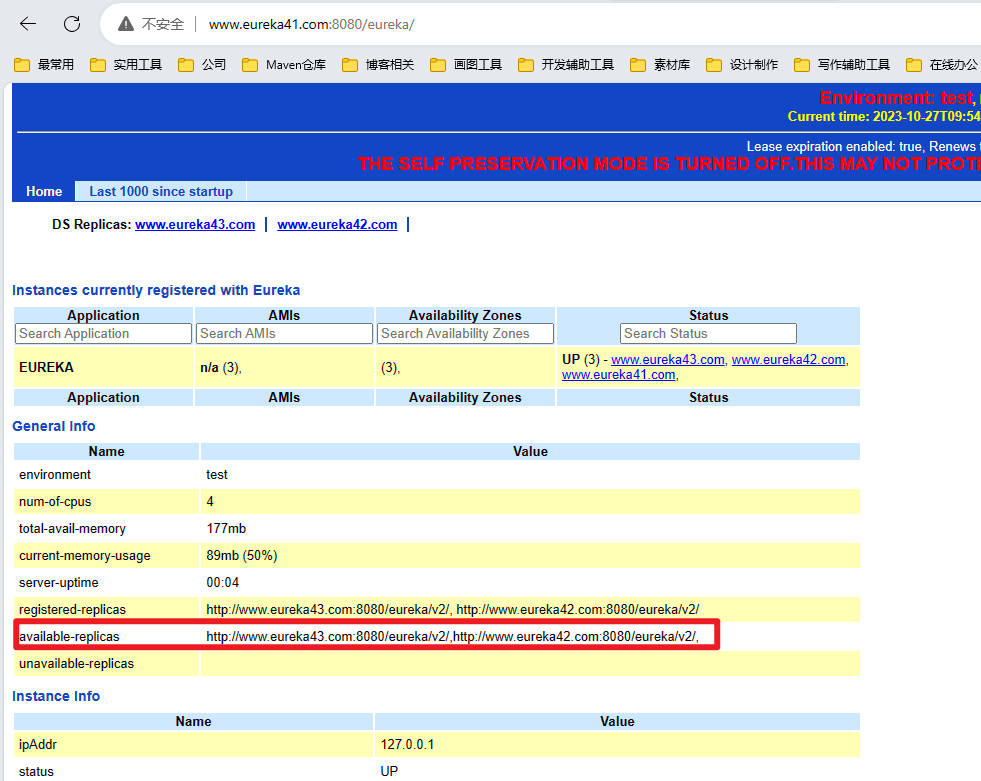
Task: Open www.eureka43.com instance in Status column
Action: [668, 360]
